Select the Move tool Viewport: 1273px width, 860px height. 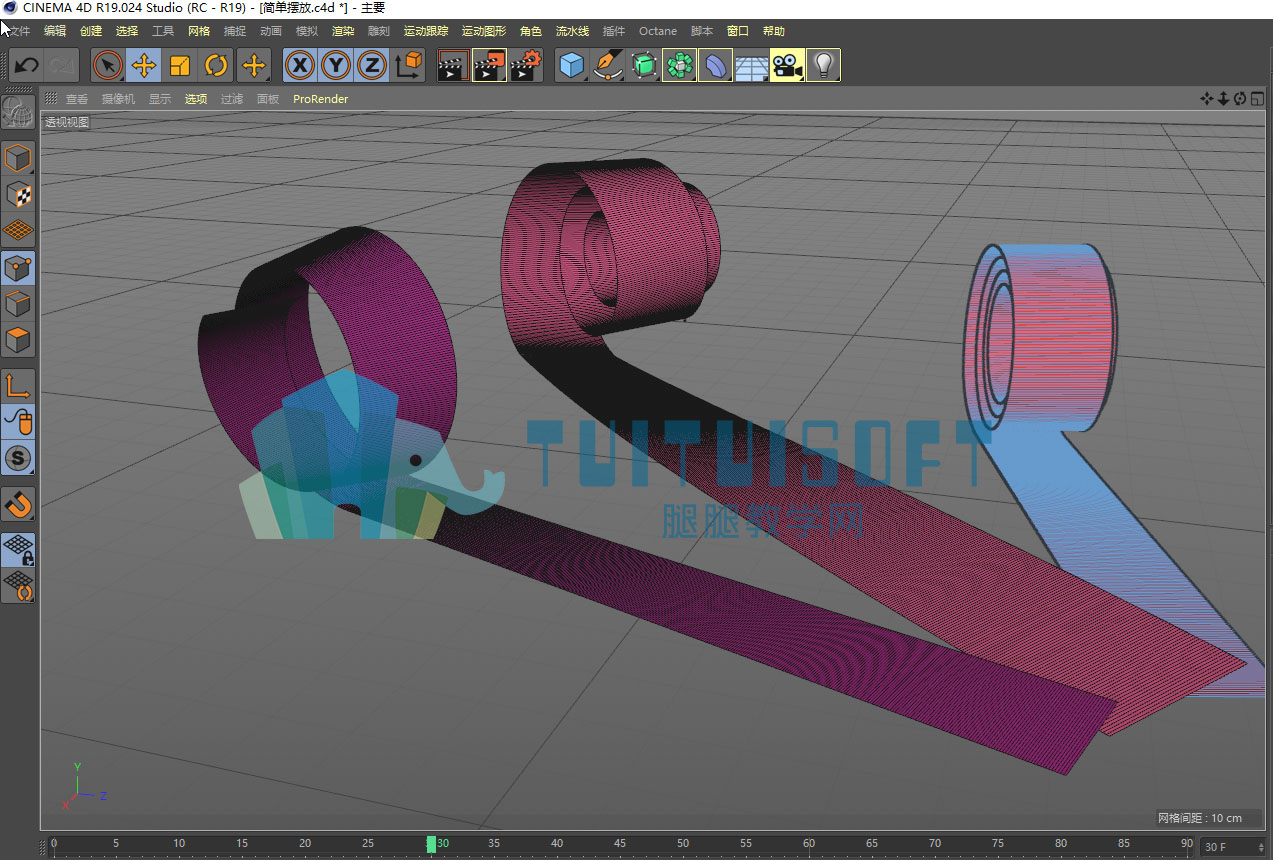point(144,66)
